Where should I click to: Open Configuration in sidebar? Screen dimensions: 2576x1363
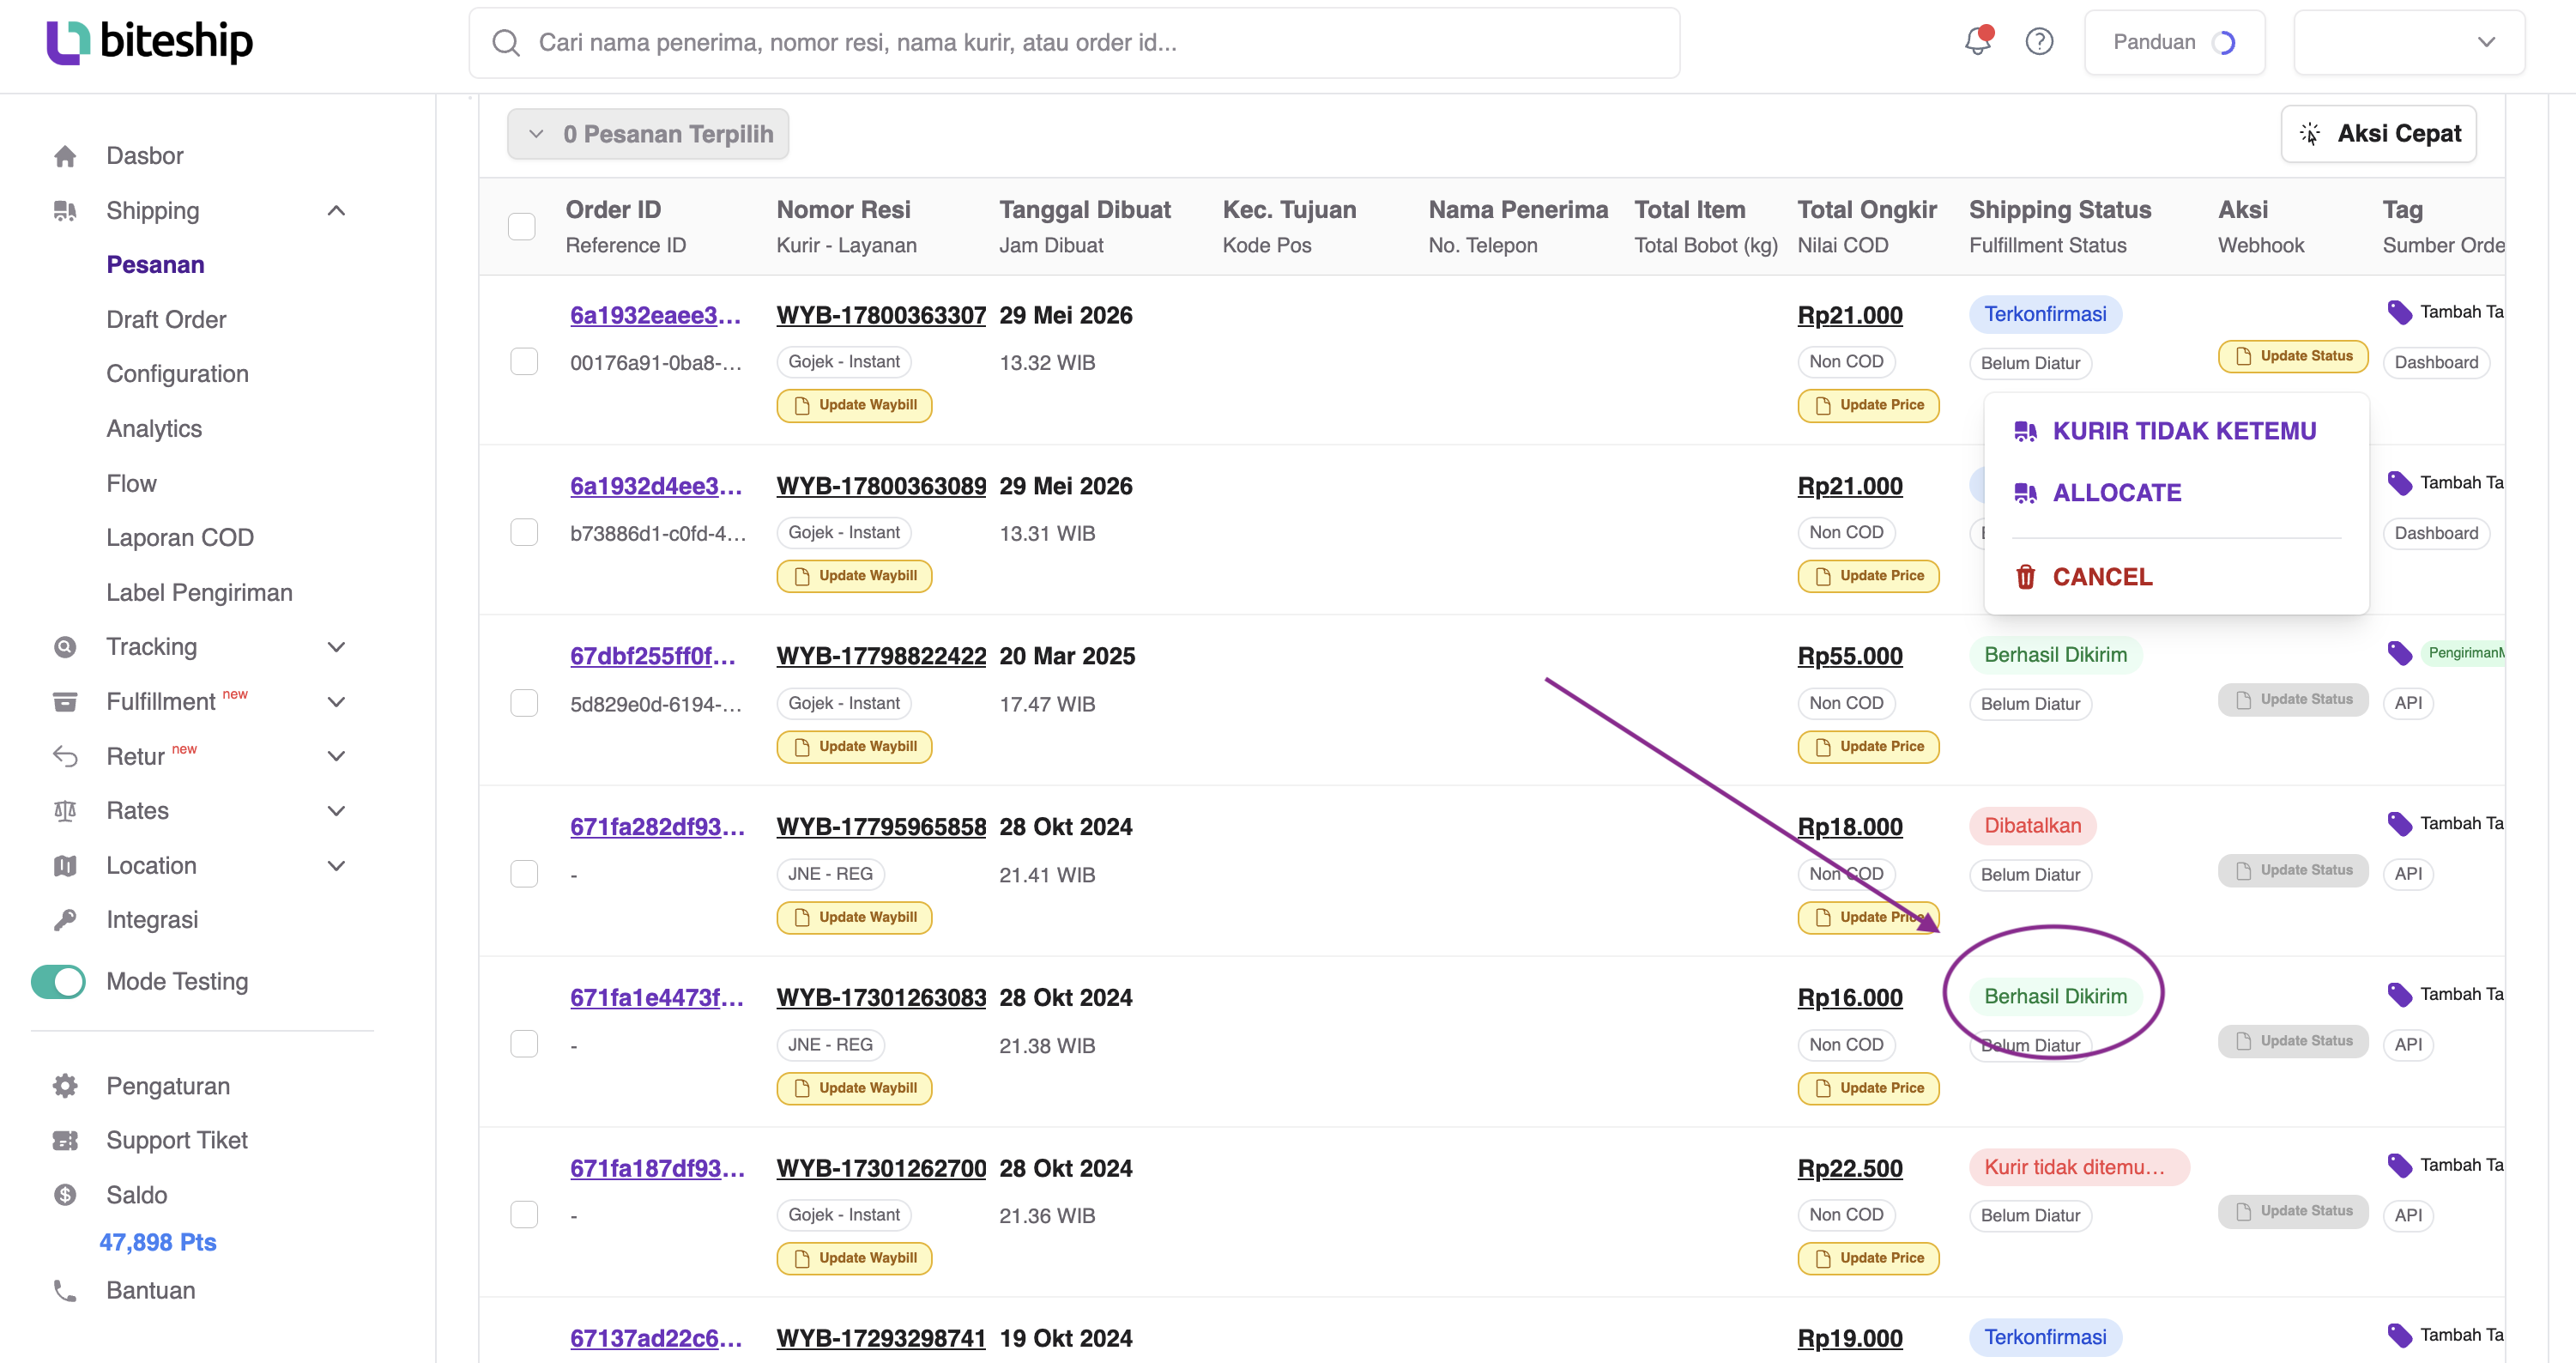pos(177,374)
